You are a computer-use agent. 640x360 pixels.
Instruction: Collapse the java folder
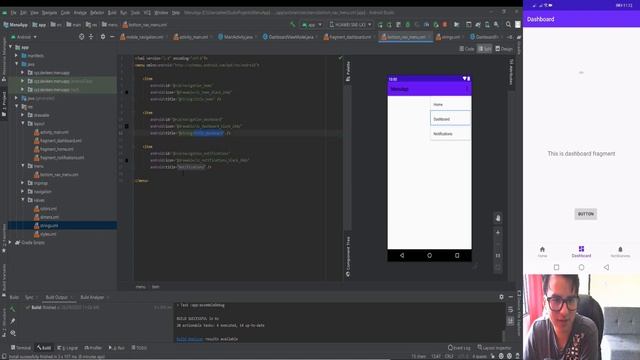coord(17,64)
